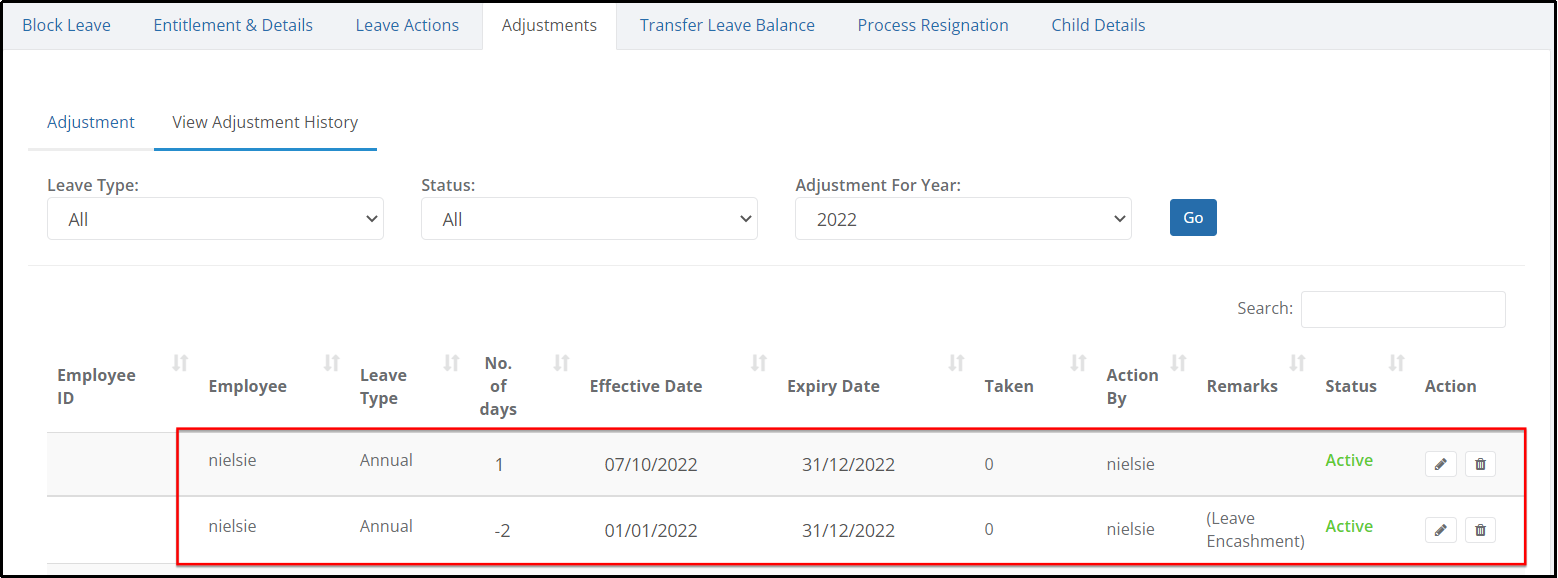Edit the 07/10/2022 adjustment with pencil icon

(1440, 464)
